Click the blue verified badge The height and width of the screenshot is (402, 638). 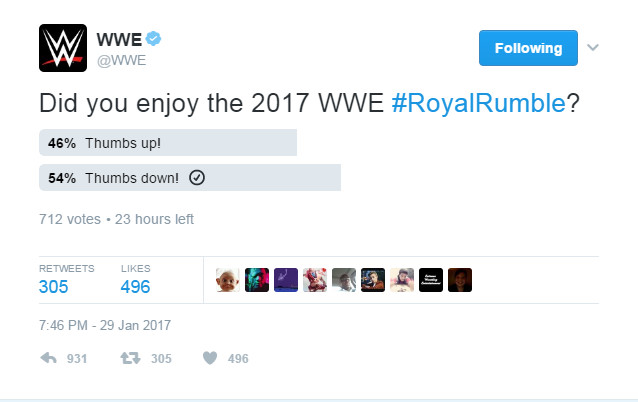tap(154, 39)
